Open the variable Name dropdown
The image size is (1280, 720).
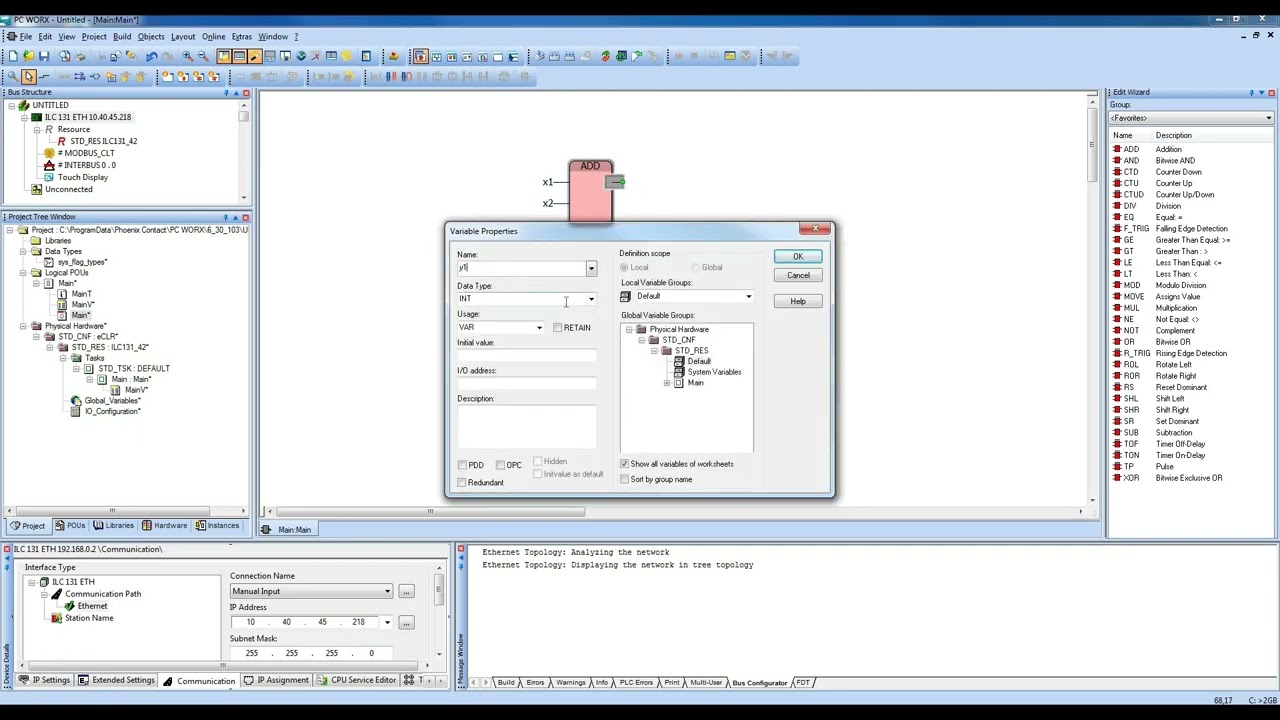591,268
